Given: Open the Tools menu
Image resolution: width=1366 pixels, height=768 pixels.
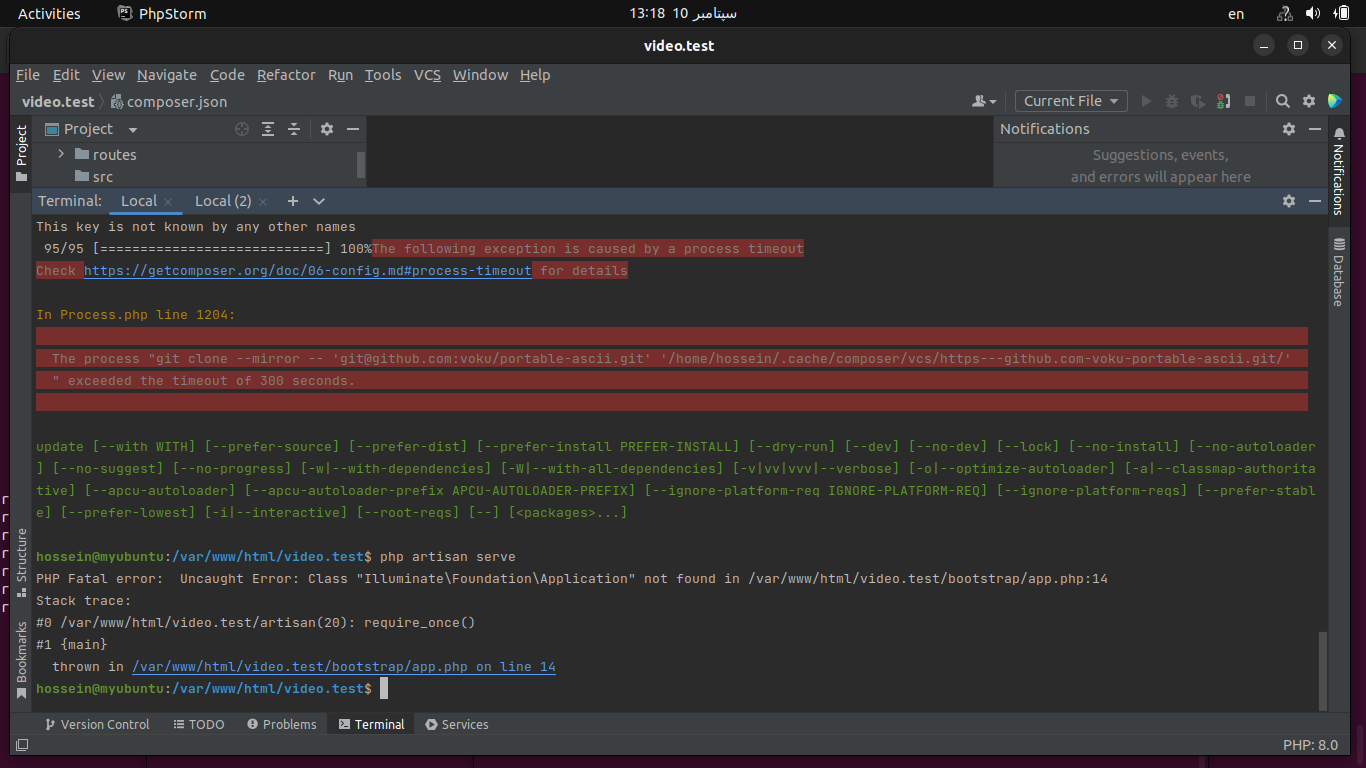Looking at the screenshot, I should tap(383, 75).
